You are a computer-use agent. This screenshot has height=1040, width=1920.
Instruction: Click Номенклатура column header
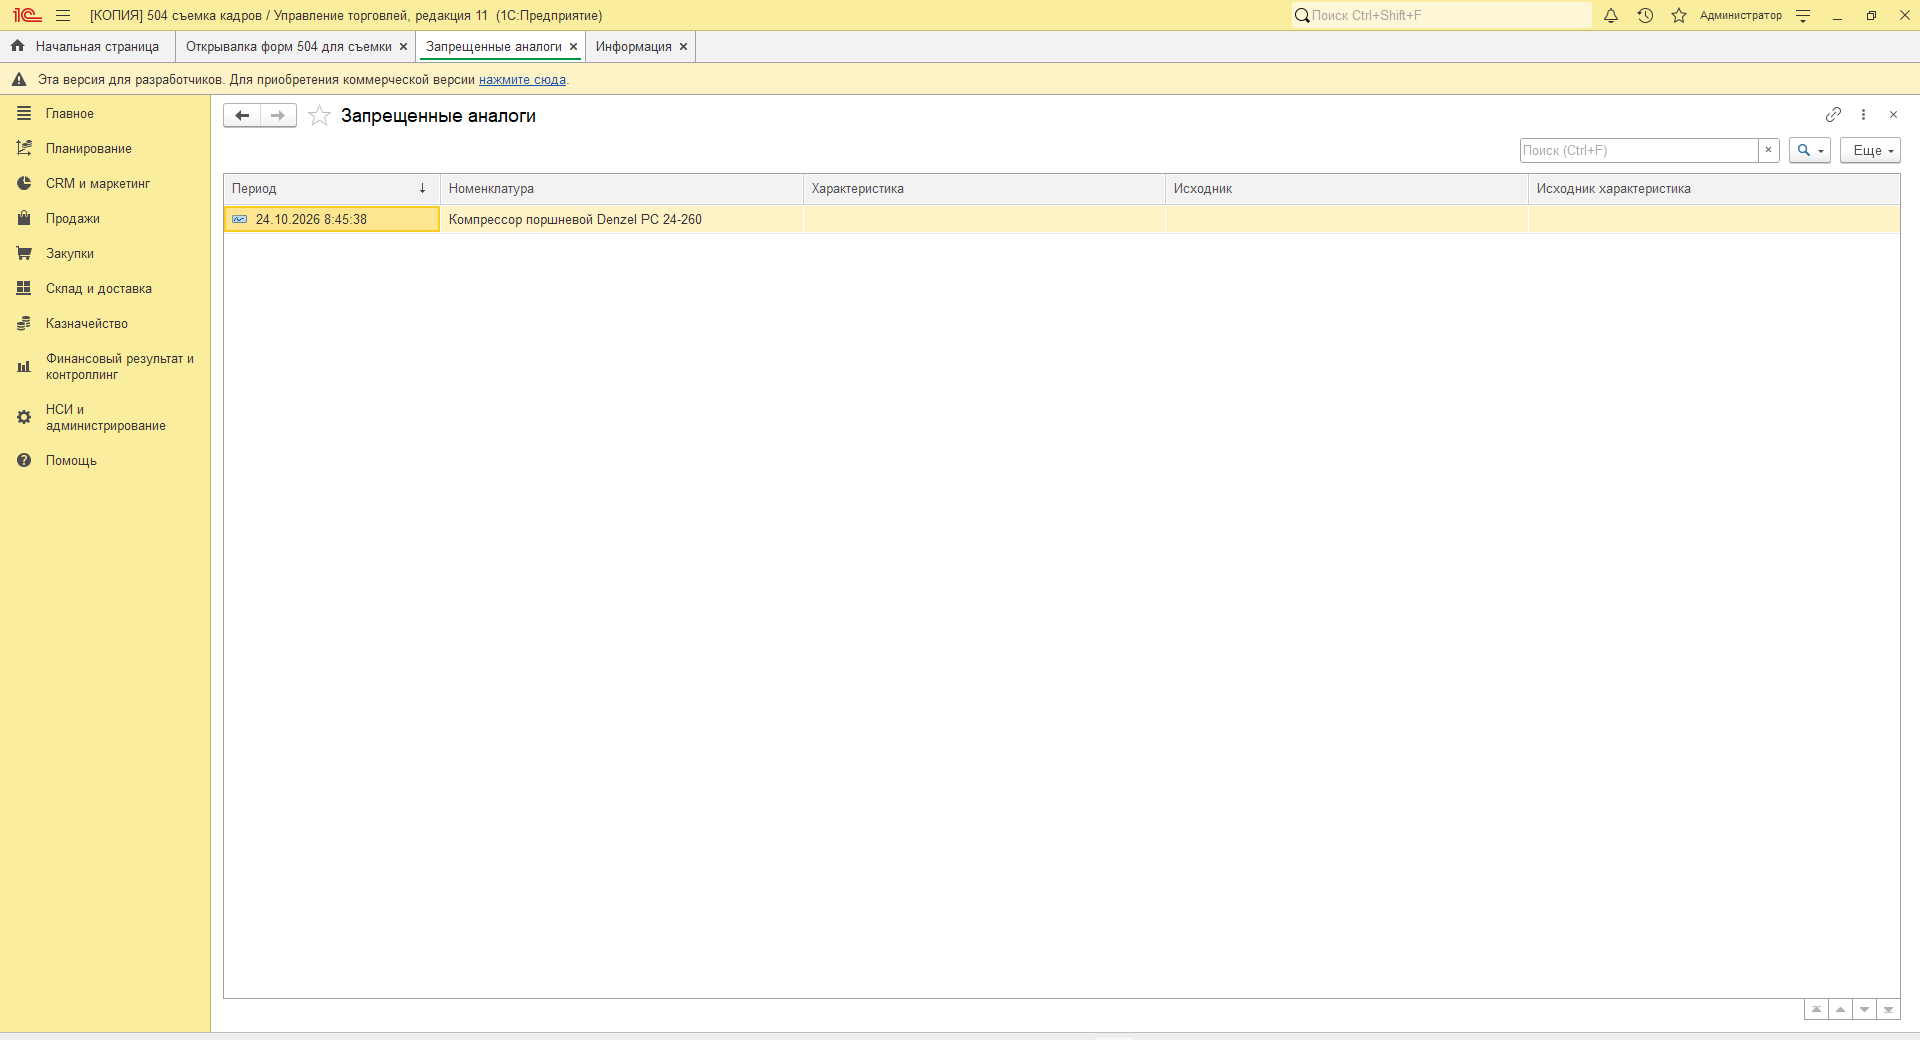point(622,189)
